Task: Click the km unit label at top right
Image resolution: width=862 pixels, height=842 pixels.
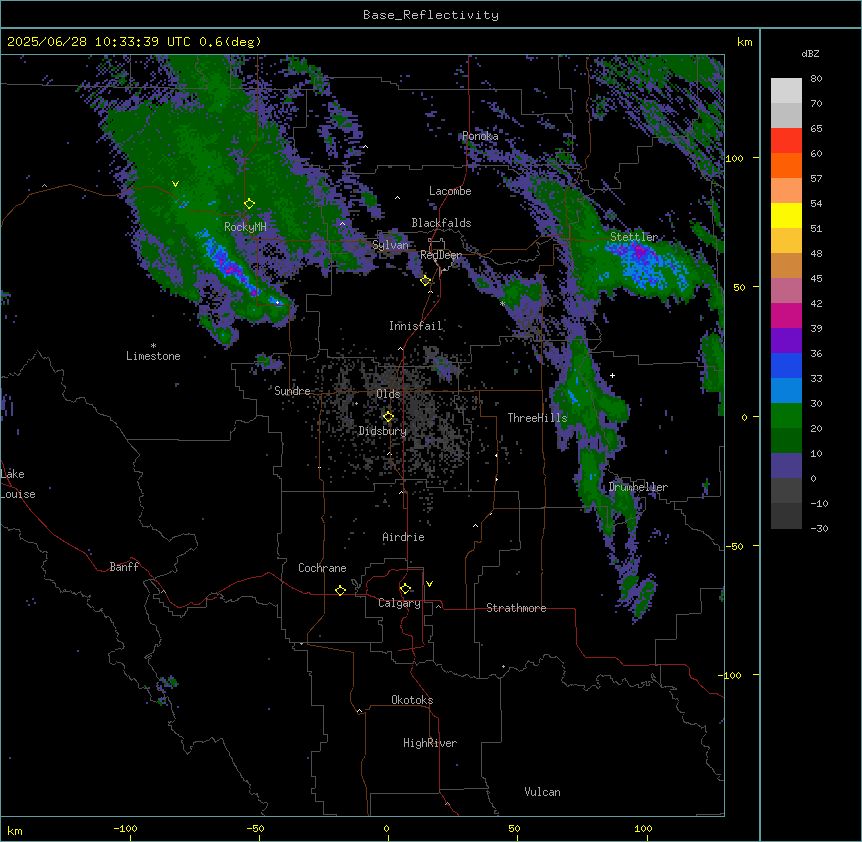Action: 744,42
